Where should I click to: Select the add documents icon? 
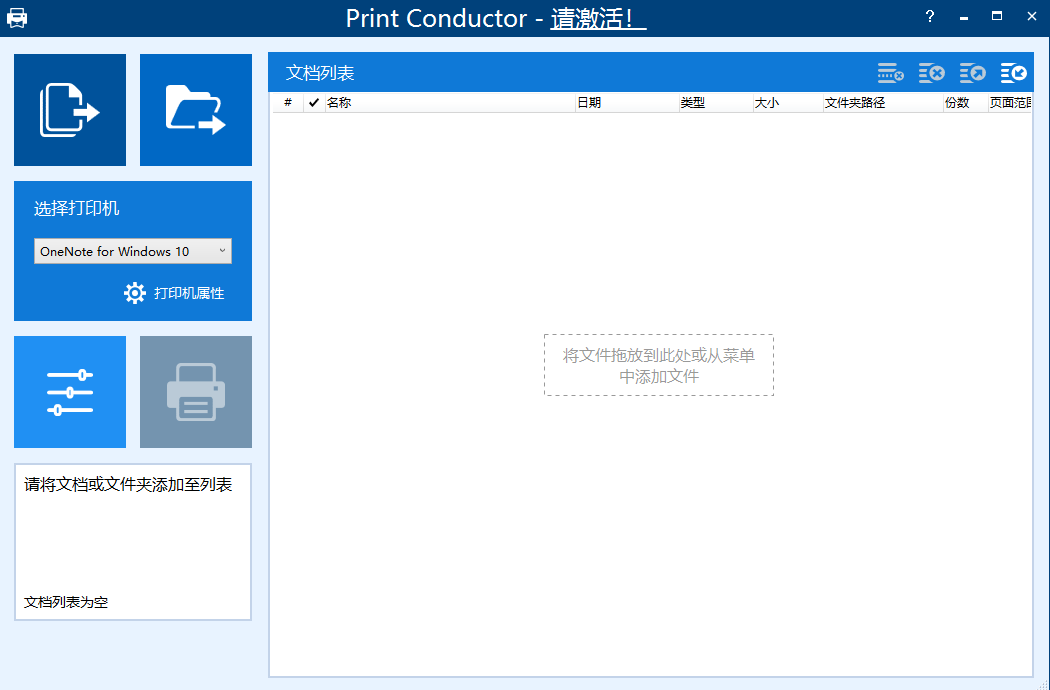(69, 109)
